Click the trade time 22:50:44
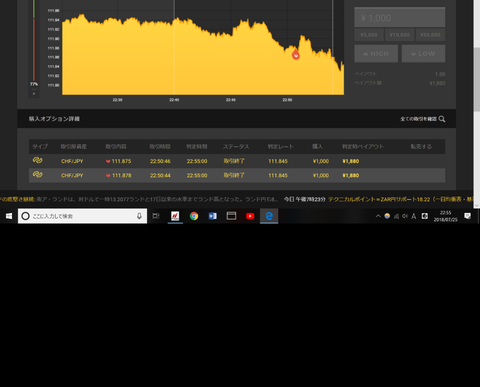480x387 pixels. coord(160,175)
